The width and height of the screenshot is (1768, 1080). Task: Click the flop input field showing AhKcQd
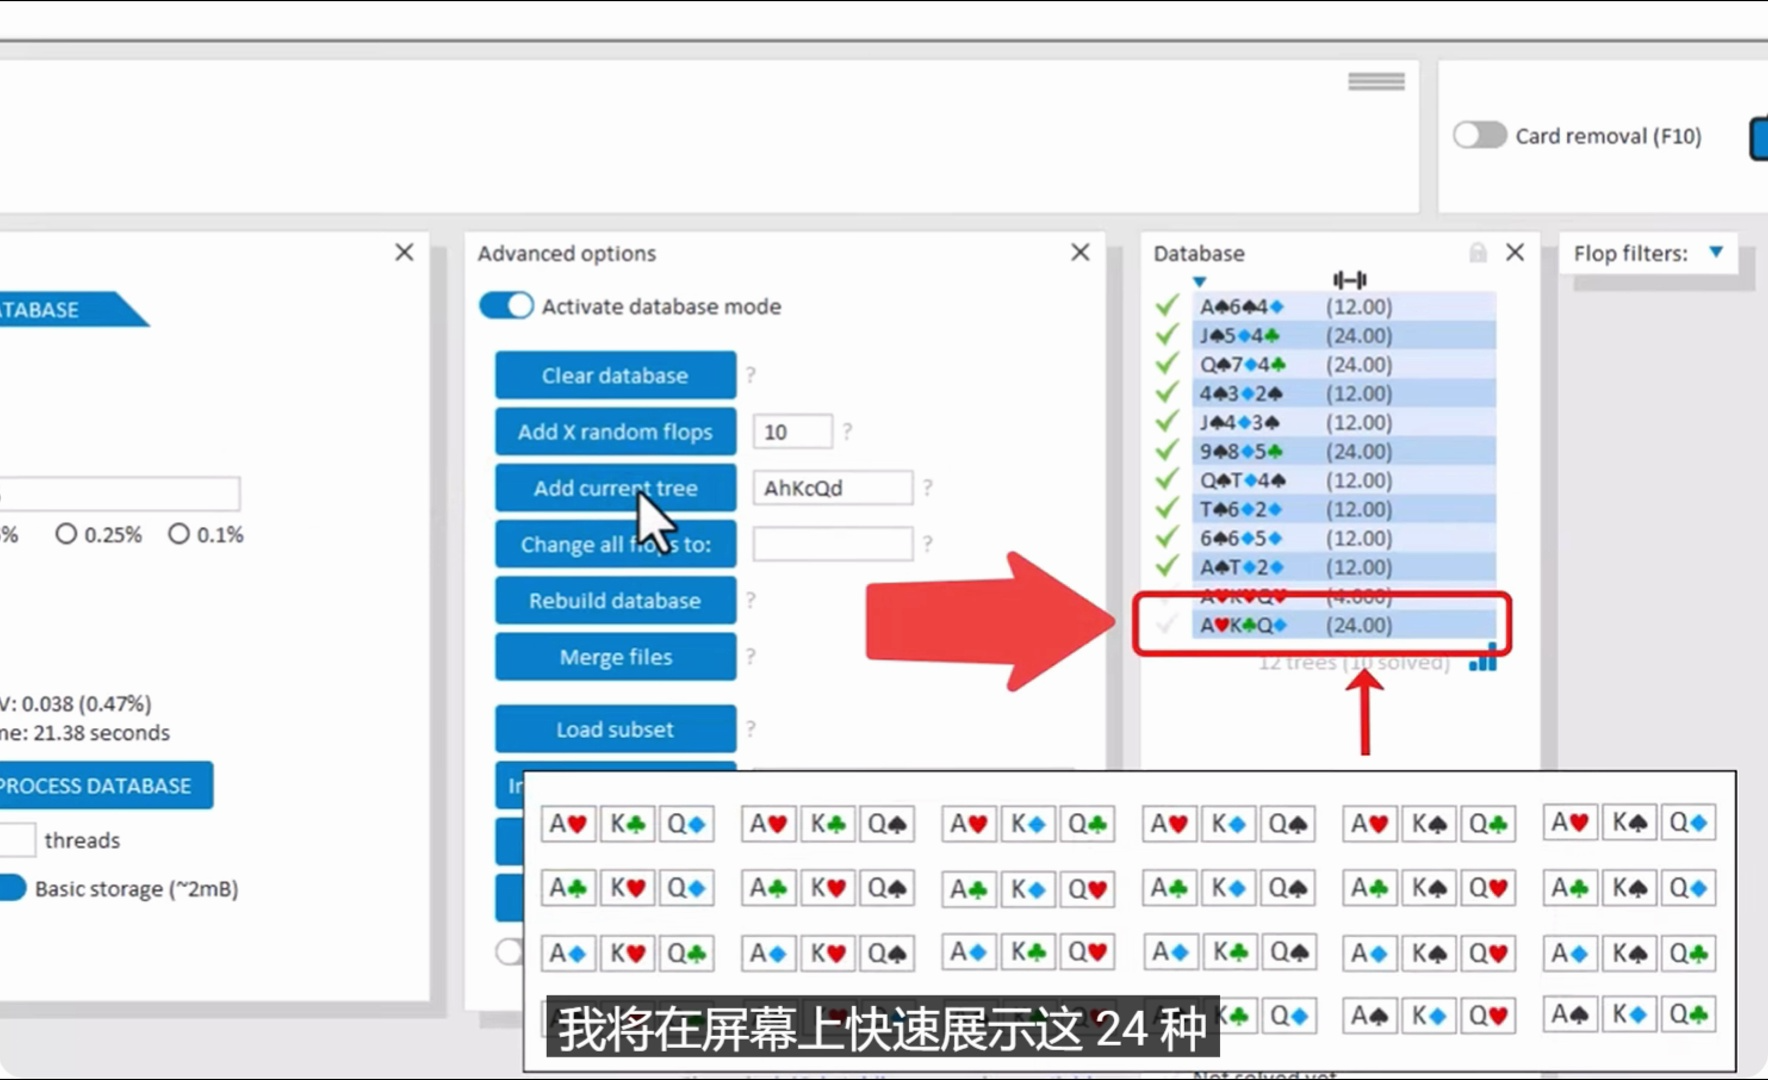point(832,487)
